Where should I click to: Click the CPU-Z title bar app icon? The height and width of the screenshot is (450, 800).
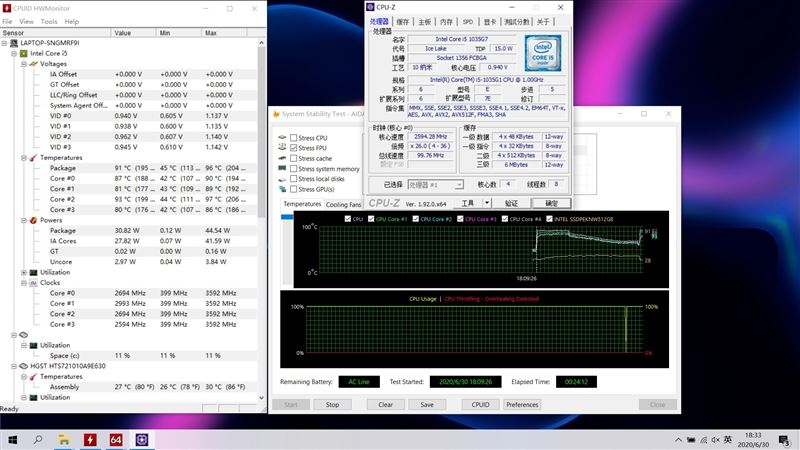pyautogui.click(x=371, y=7)
